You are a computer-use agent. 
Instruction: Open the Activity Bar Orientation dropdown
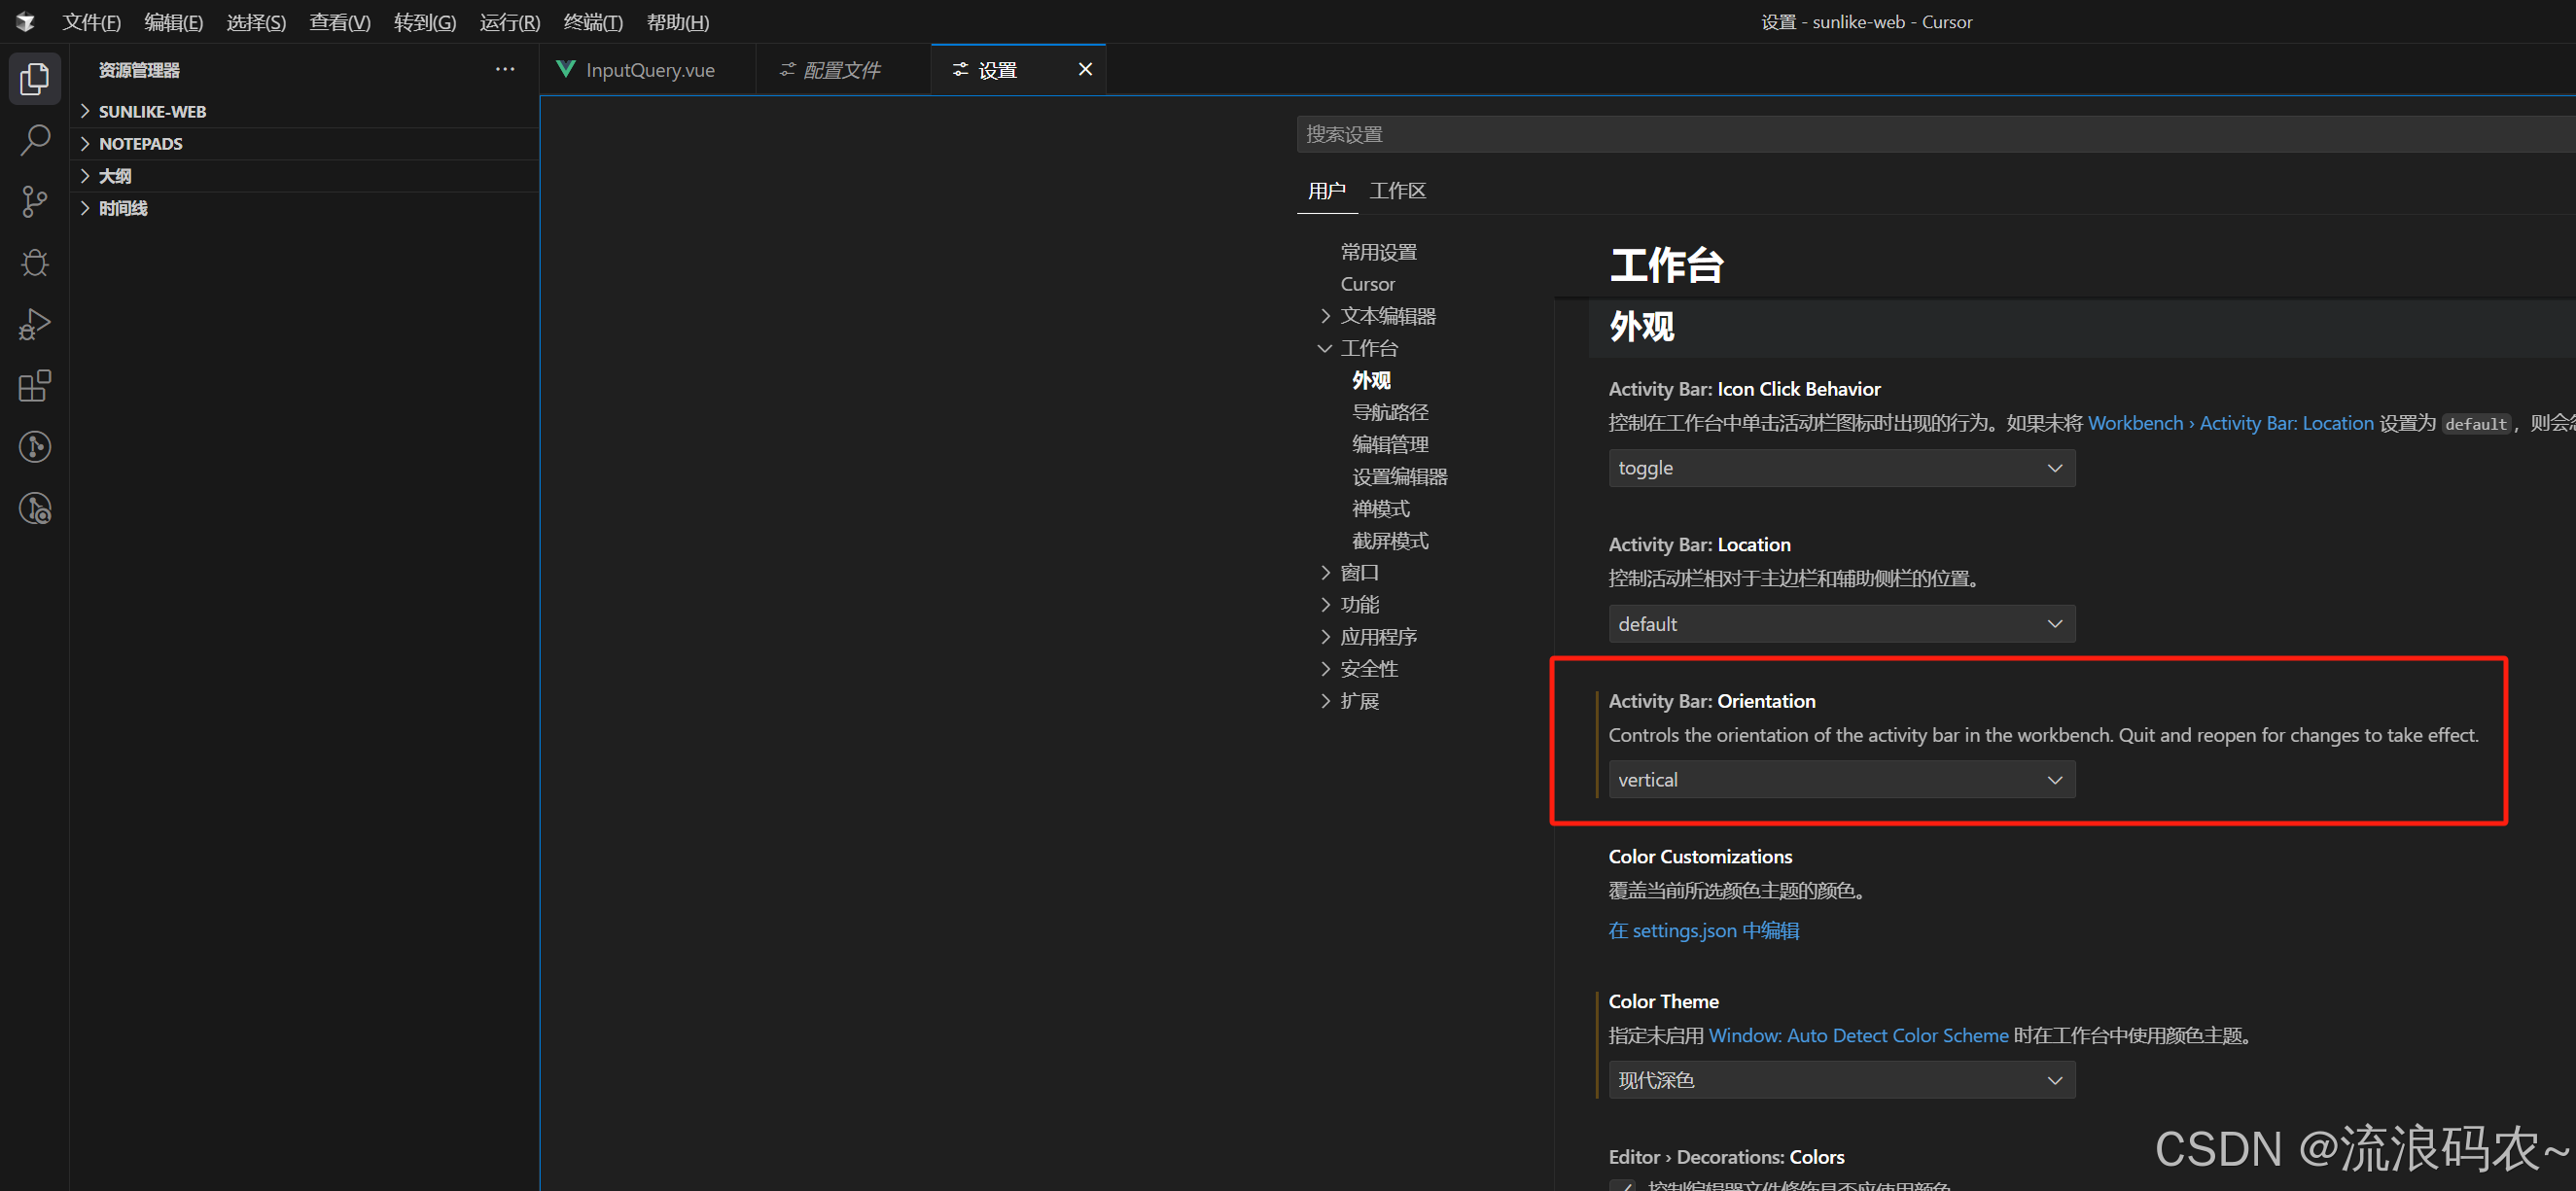(1841, 779)
